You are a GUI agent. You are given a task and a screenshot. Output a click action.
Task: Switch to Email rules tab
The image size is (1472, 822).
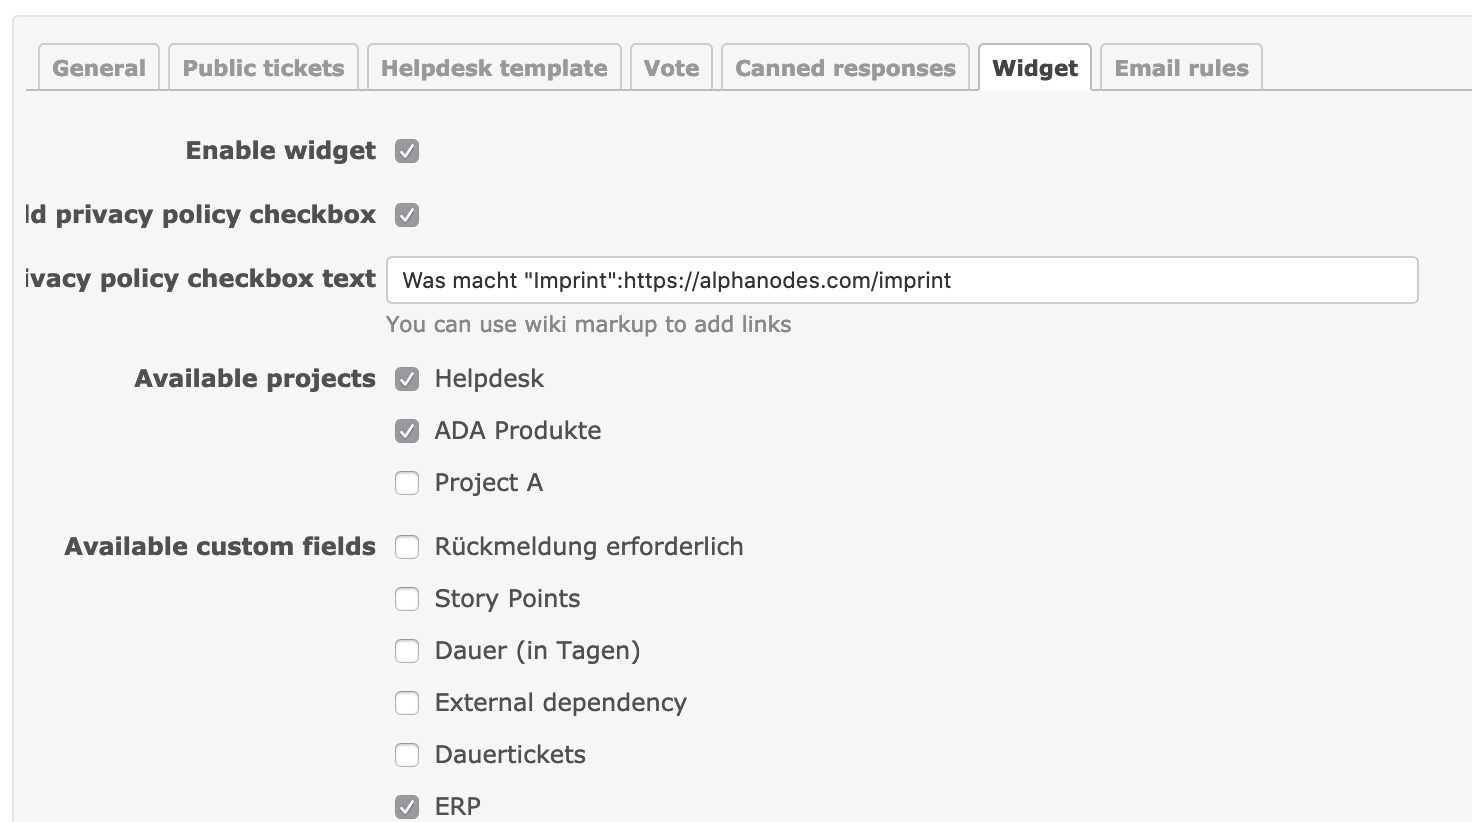coord(1181,68)
